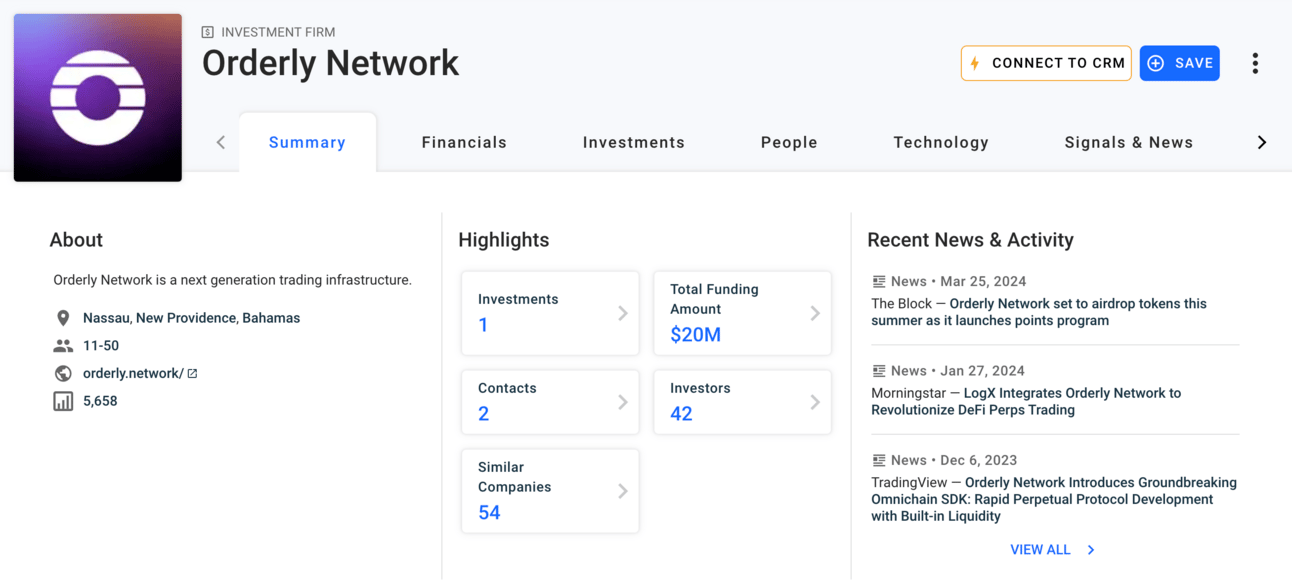Expand the Contacts highlight card chevron
Screen dimensions: 1292x581
(x=622, y=402)
